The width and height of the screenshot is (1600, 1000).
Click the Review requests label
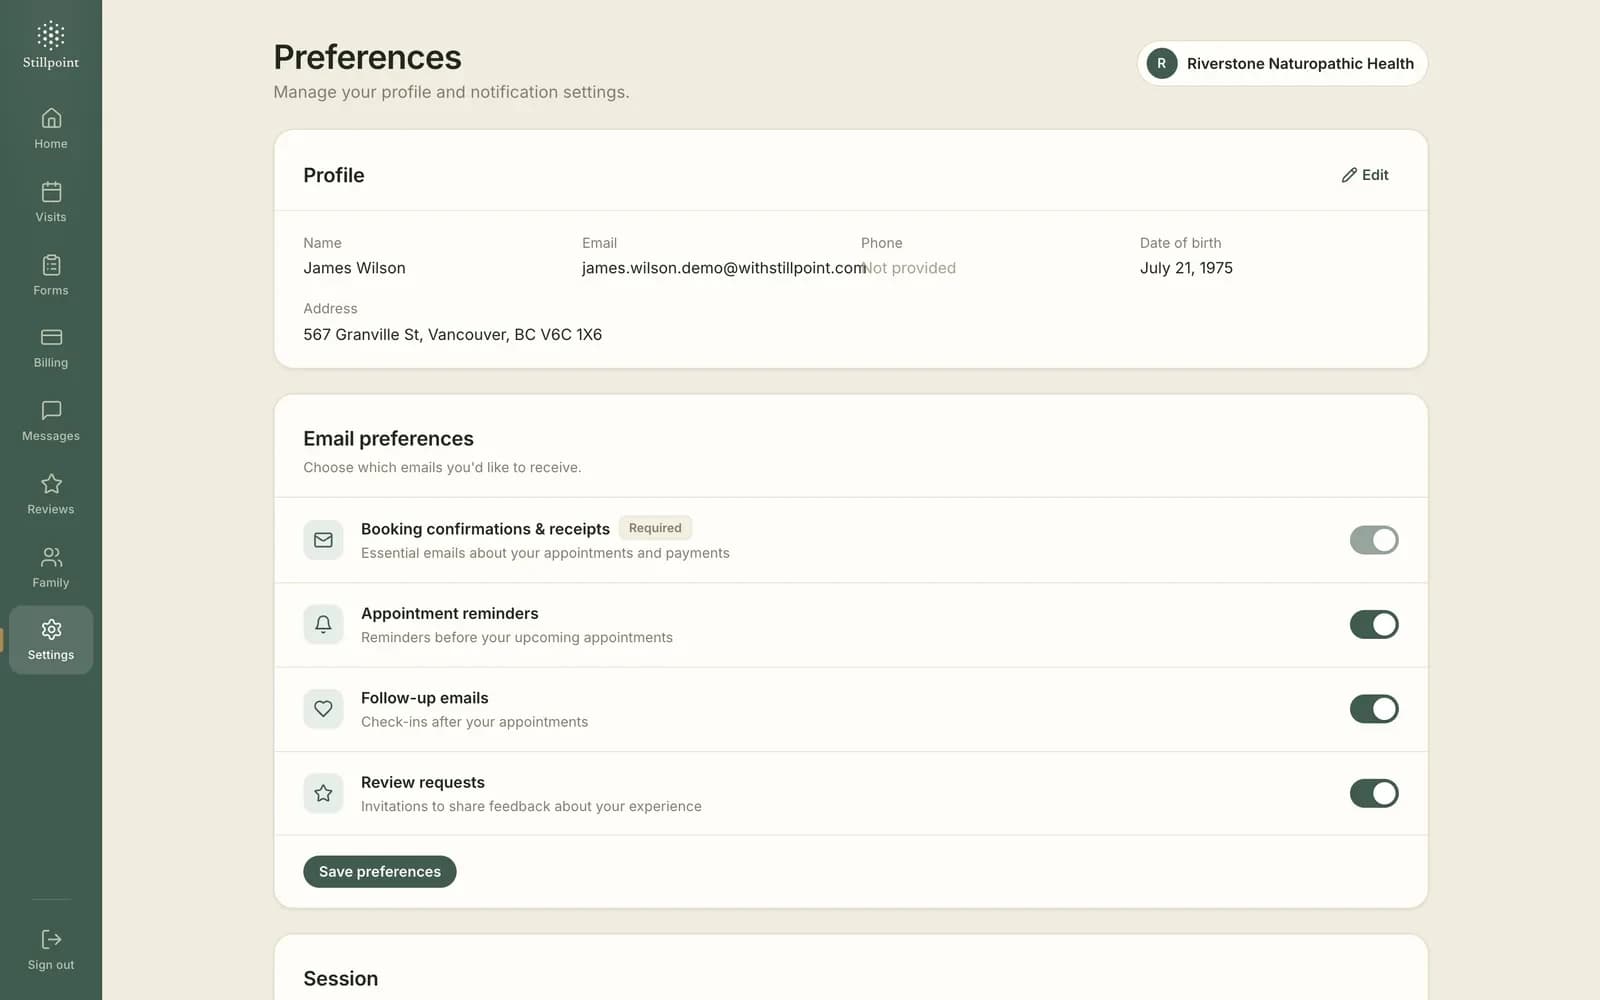pos(423,782)
